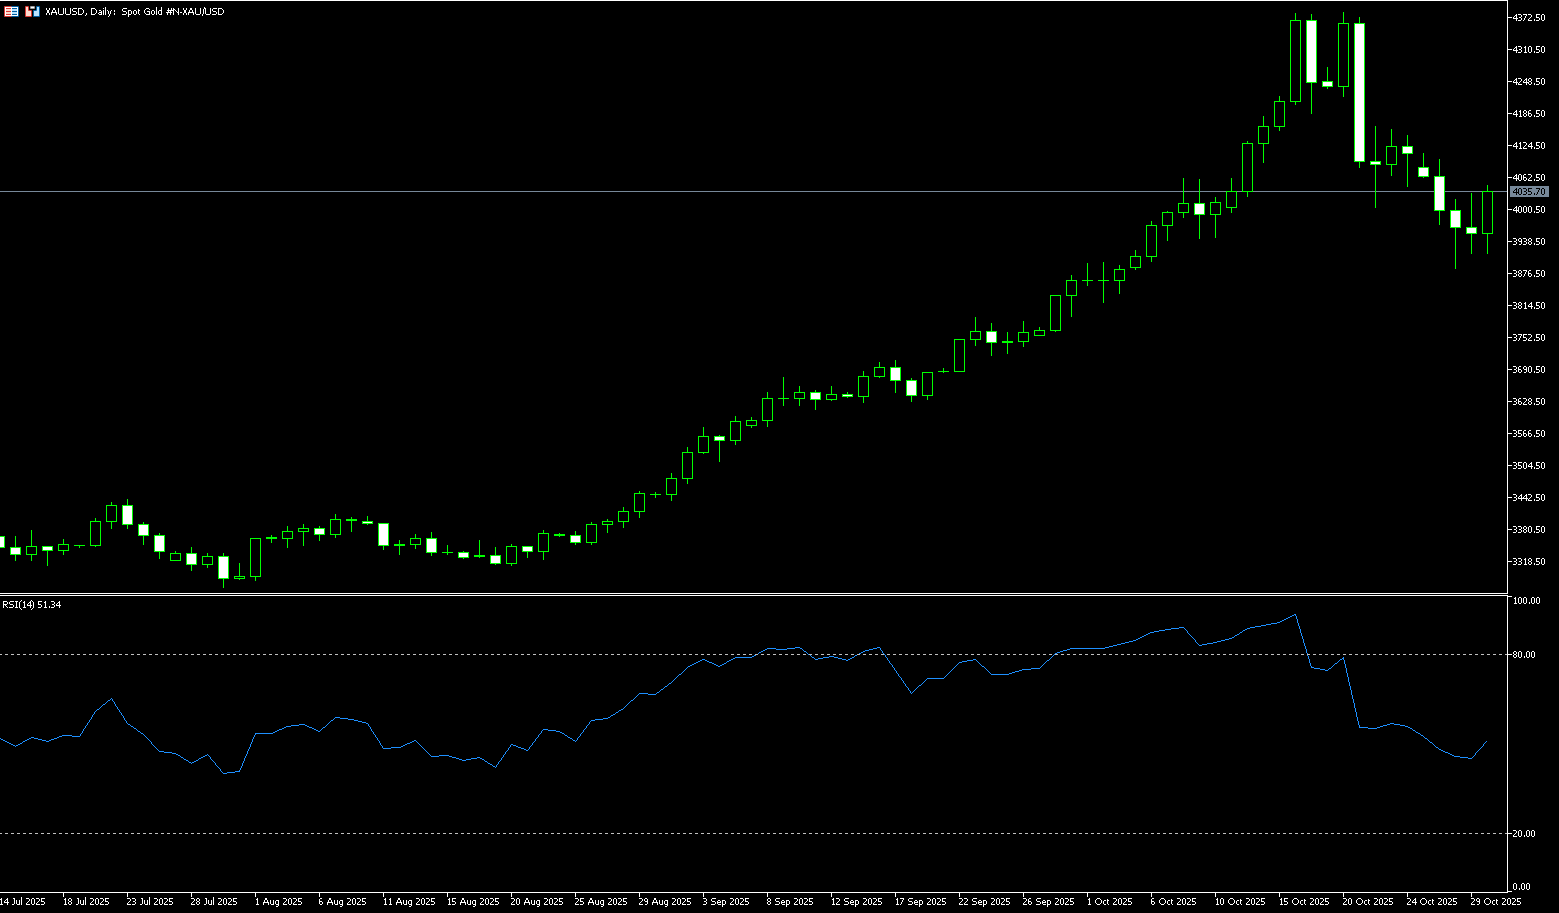
Task: Click the RSI(14) 51.34 indicator label
Action: (x=32, y=605)
